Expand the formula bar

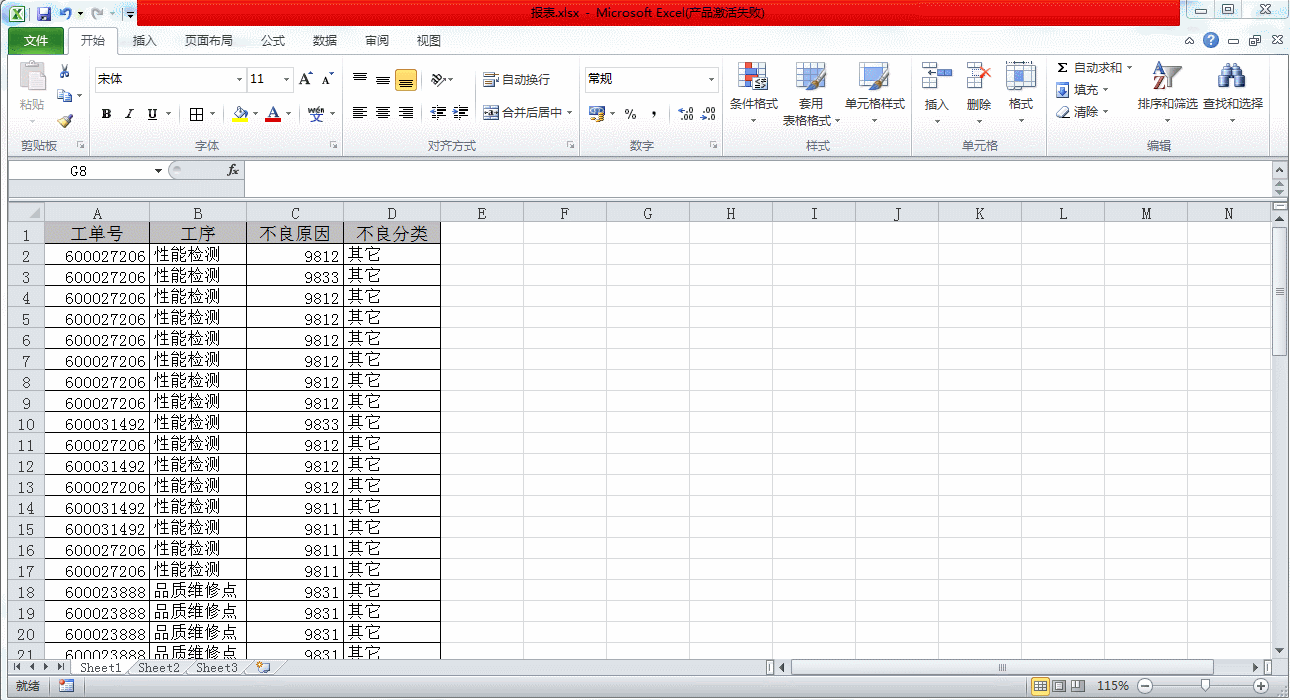pos(1279,171)
